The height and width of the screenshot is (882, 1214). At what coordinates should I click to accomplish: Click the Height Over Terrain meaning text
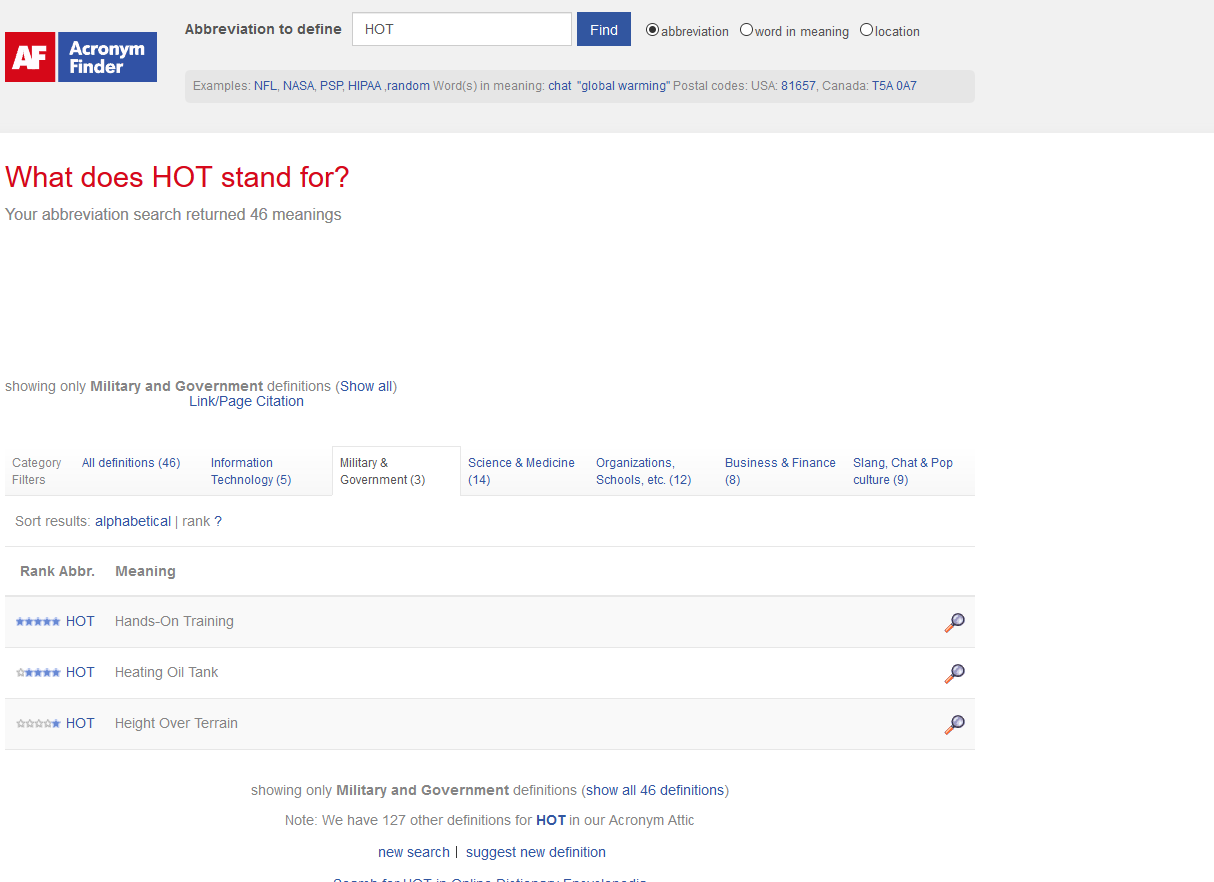176,723
